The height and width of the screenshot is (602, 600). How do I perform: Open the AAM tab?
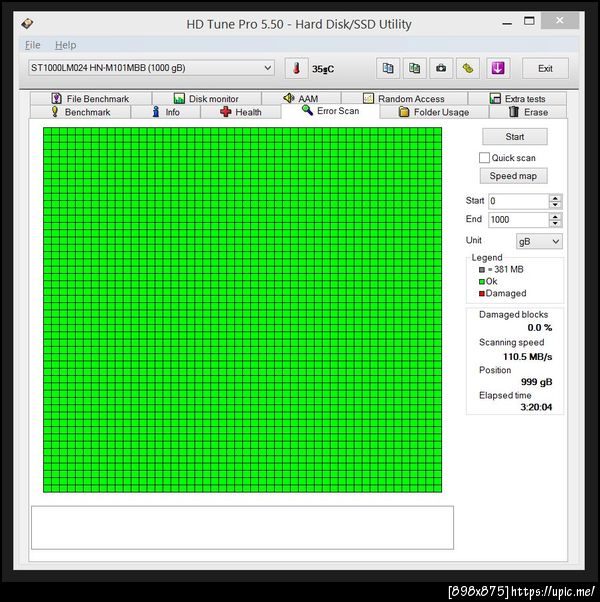point(301,99)
